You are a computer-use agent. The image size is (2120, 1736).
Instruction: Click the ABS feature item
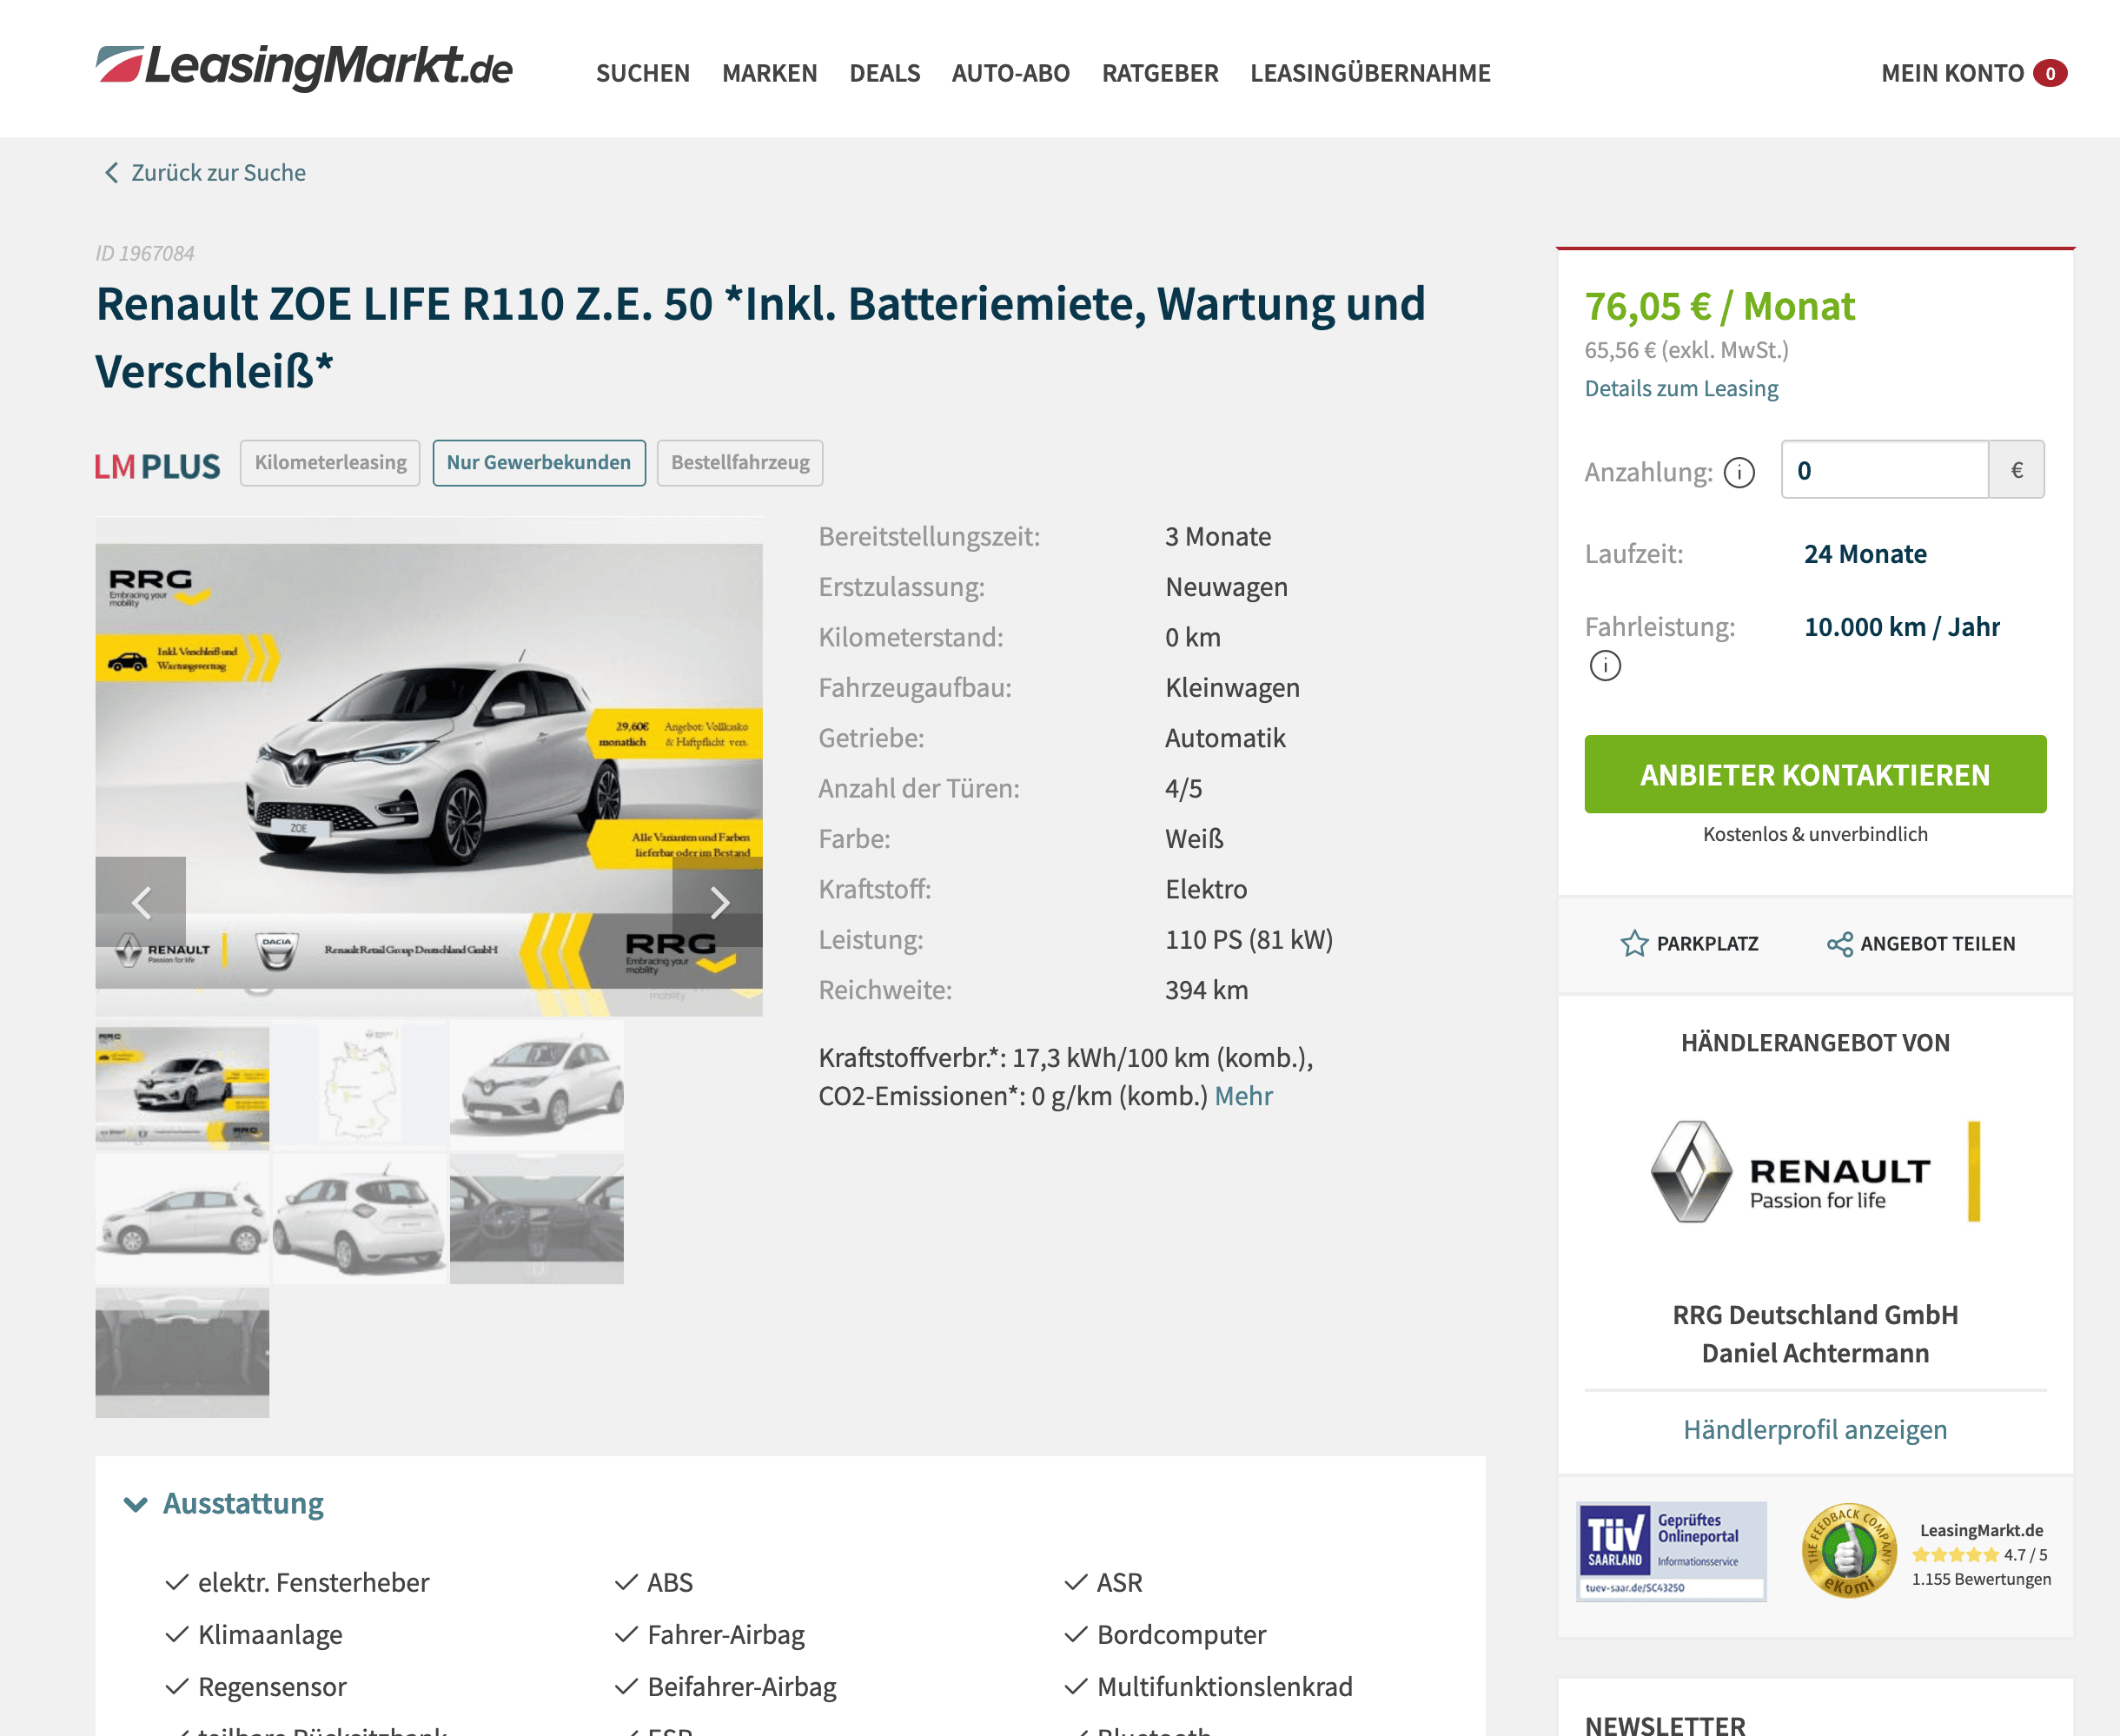(x=654, y=1582)
